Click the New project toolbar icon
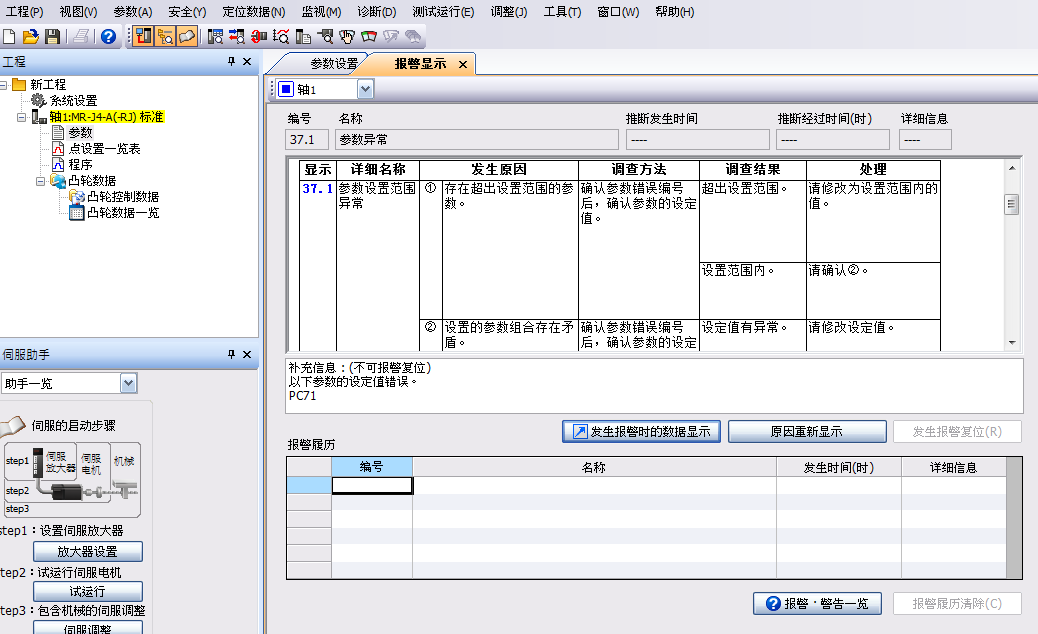The width and height of the screenshot is (1038, 634). [x=9, y=37]
